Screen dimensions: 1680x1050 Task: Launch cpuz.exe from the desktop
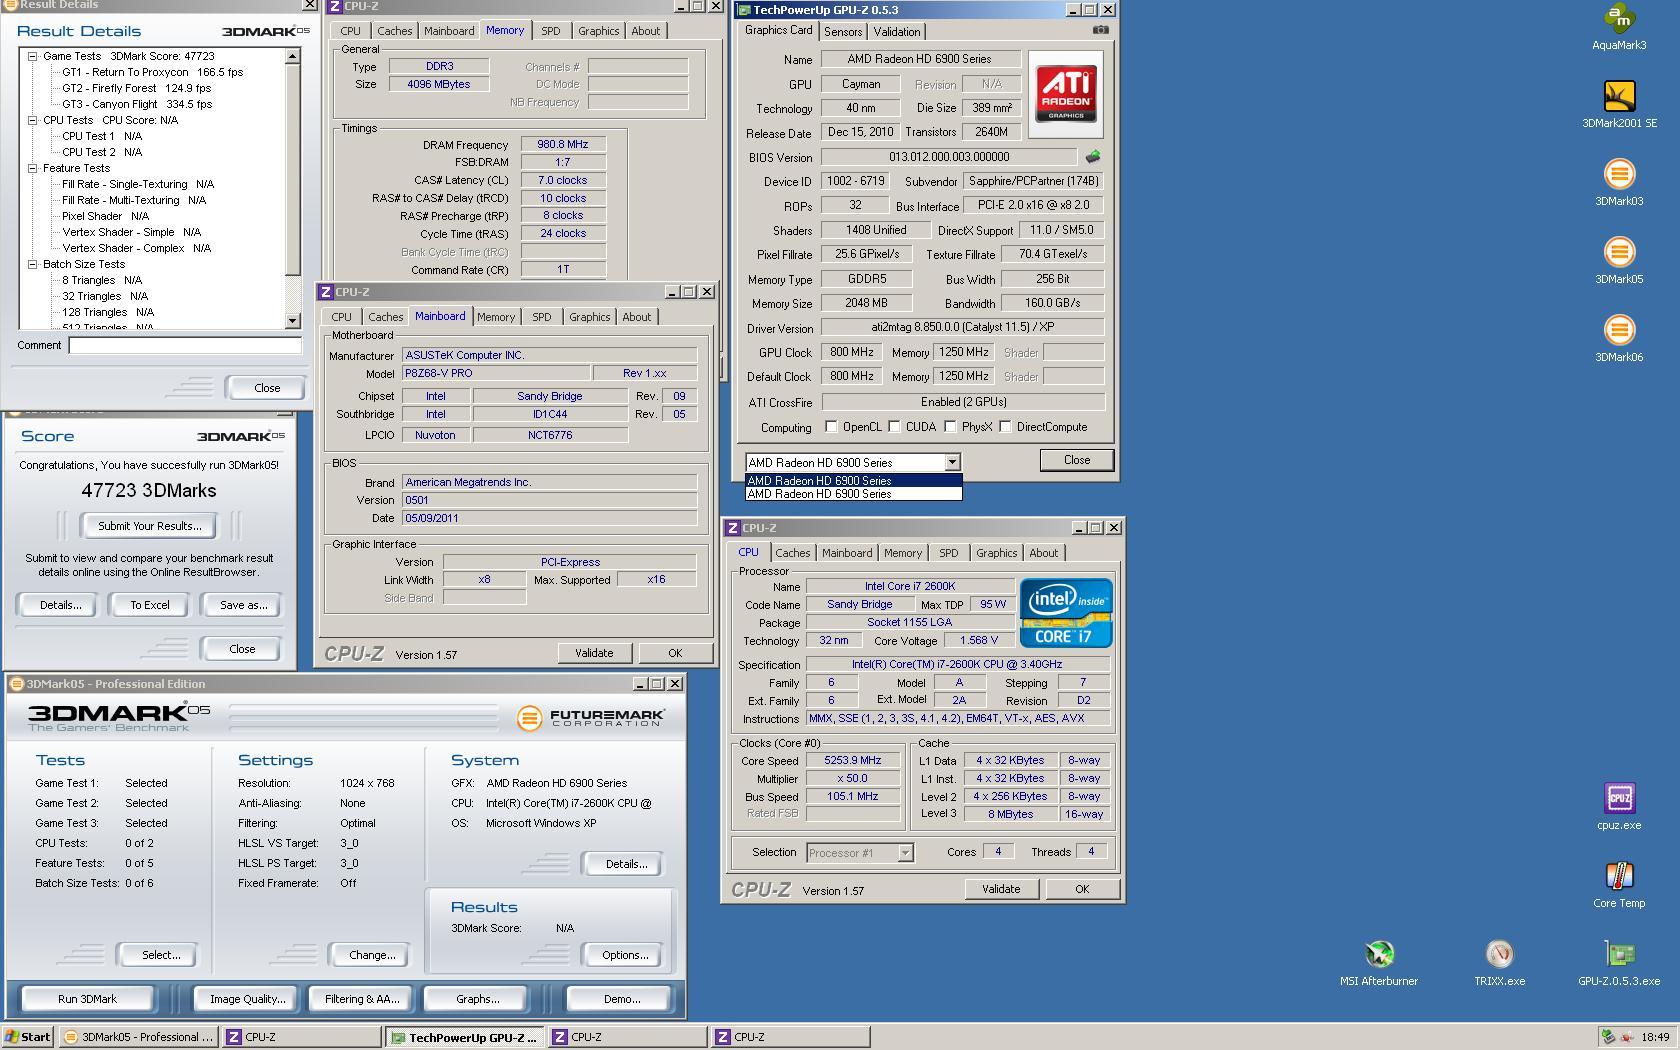click(x=1619, y=806)
